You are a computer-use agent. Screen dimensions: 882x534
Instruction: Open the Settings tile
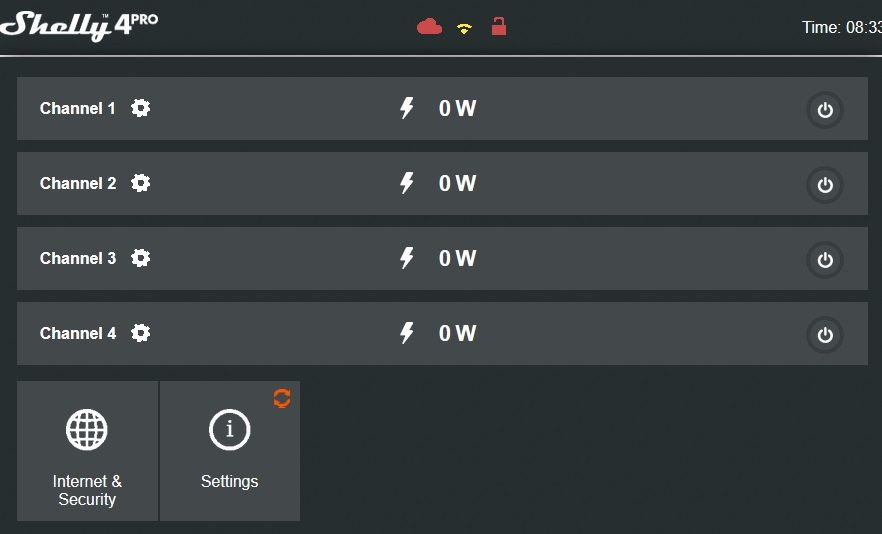coord(230,451)
